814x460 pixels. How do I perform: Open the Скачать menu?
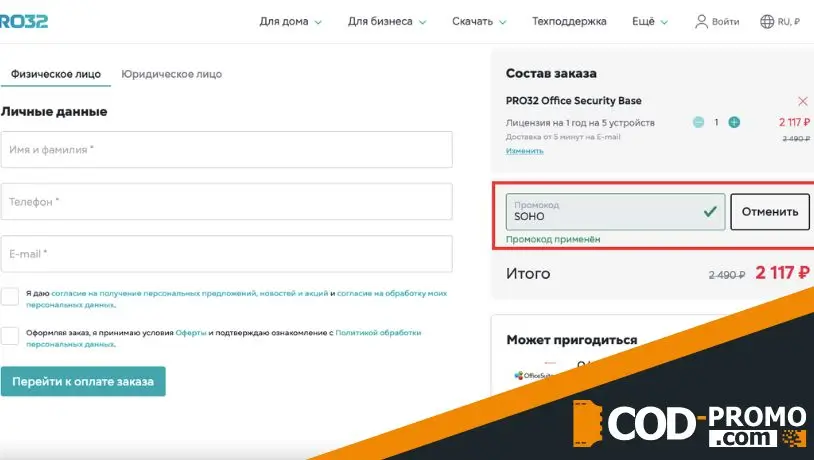479,21
